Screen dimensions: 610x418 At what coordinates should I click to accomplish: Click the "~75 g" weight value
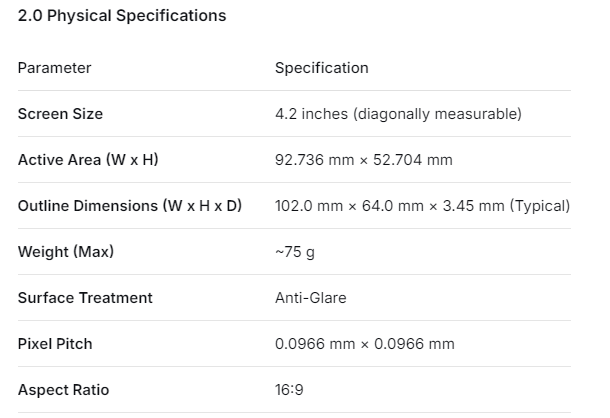[294, 252]
